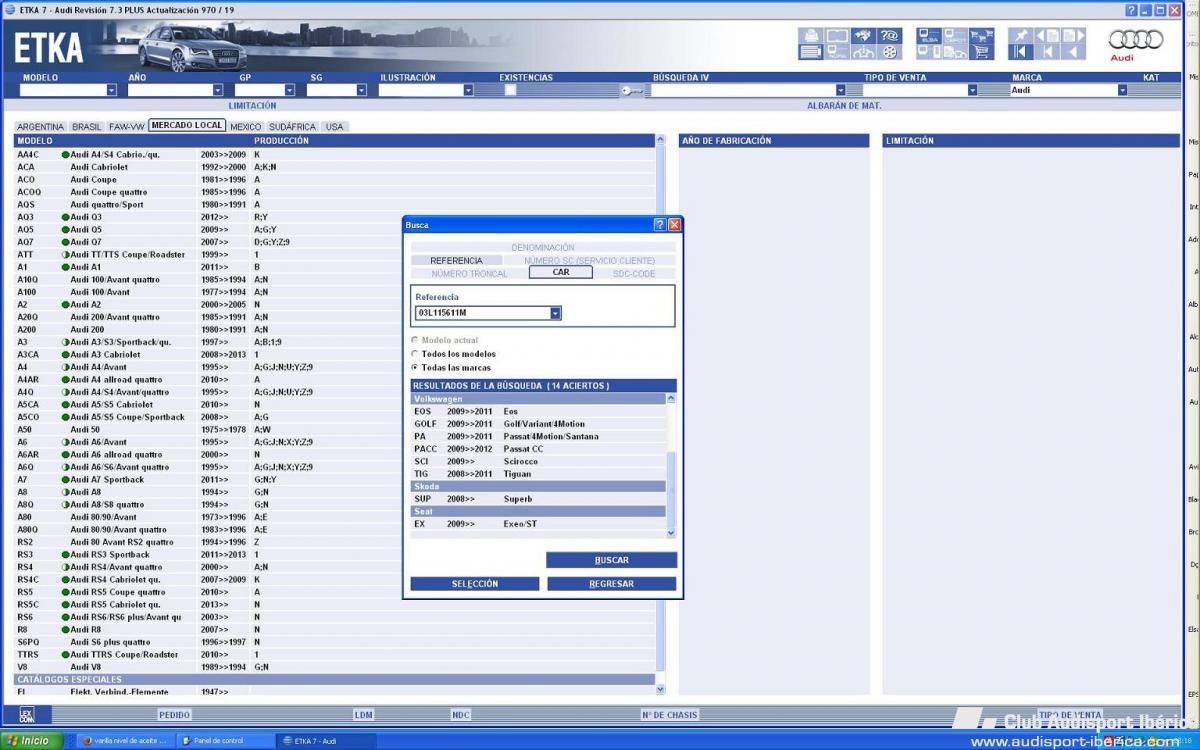
Task: Expand the Referencia combo box arrow
Action: [556, 313]
